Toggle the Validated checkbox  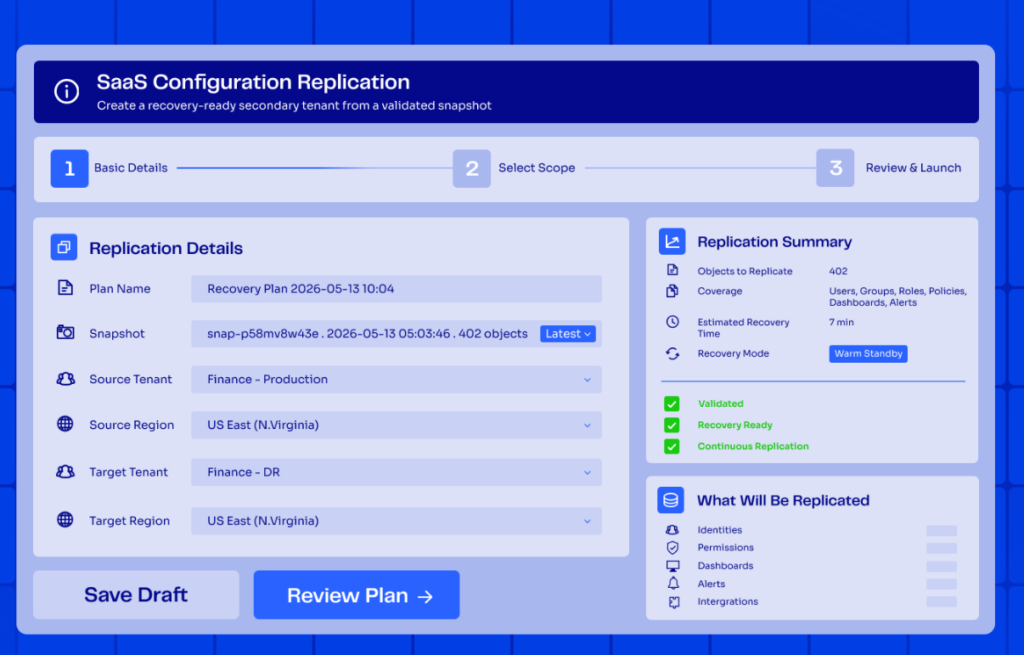(x=671, y=404)
